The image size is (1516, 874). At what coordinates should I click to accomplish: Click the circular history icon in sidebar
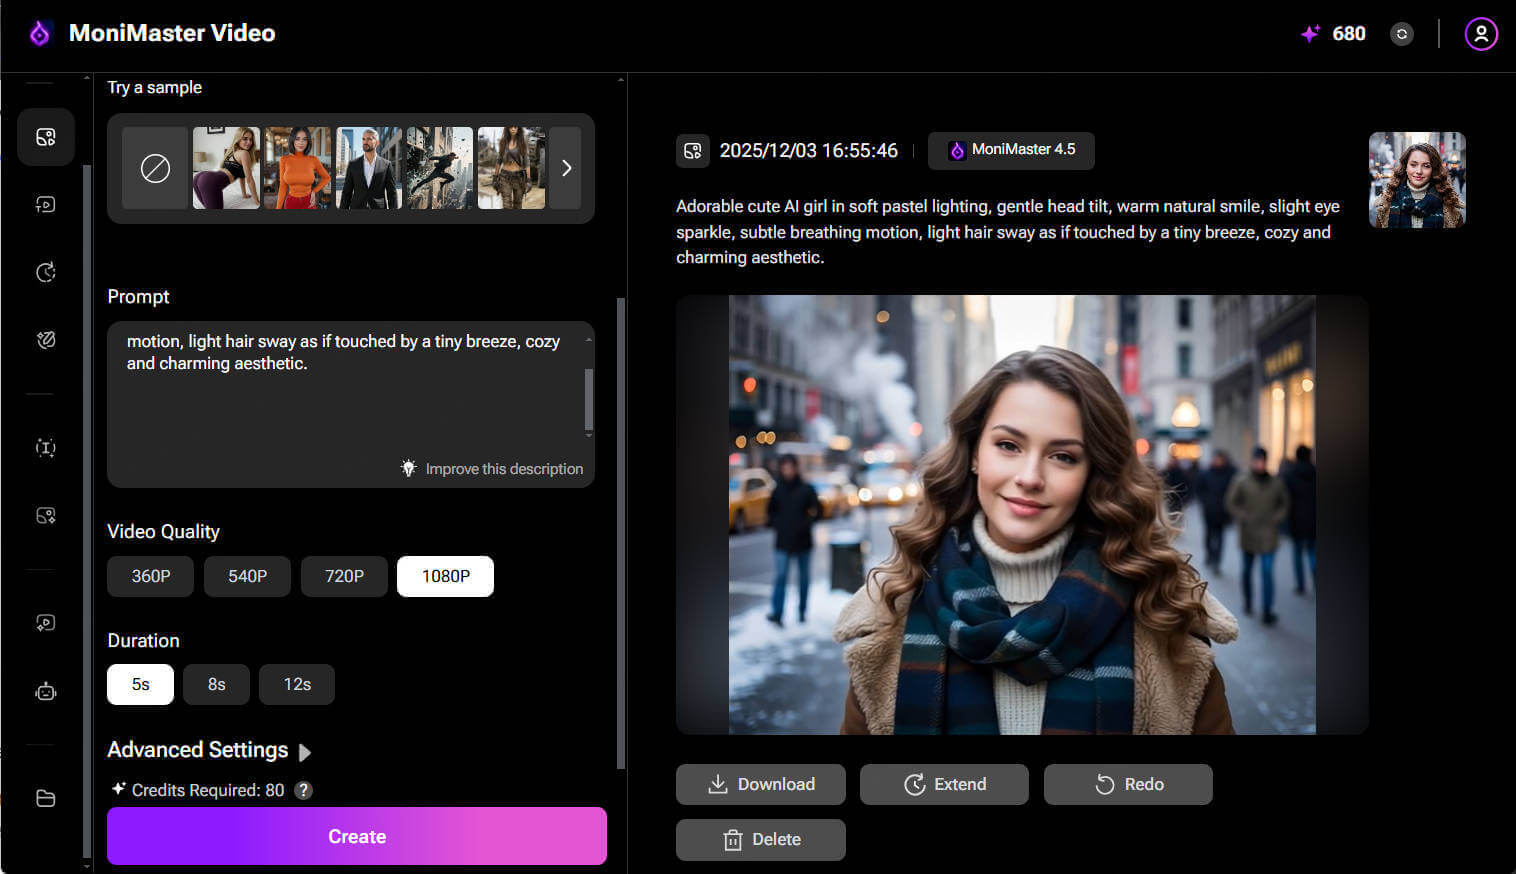[46, 271]
